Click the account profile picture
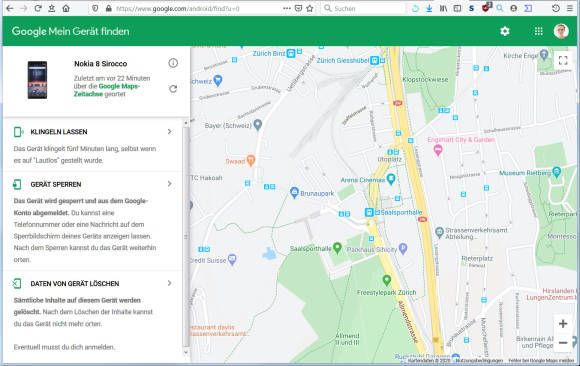Screen dimensions: 580x366 click(561, 31)
